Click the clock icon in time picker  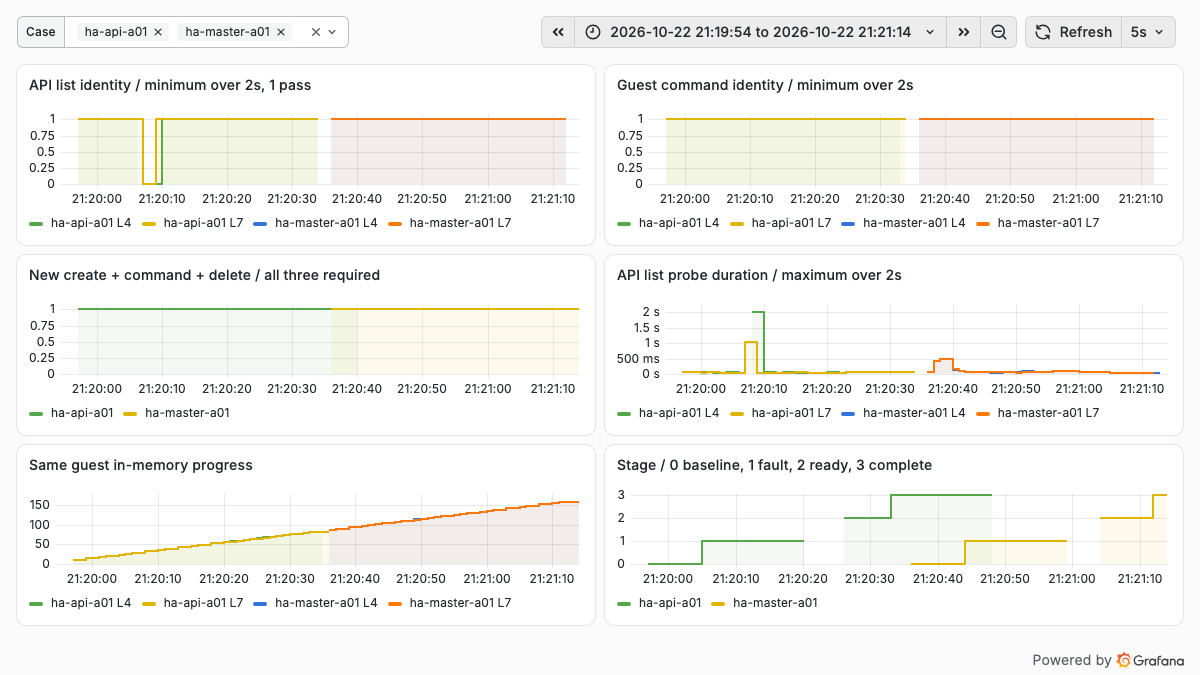[x=593, y=32]
